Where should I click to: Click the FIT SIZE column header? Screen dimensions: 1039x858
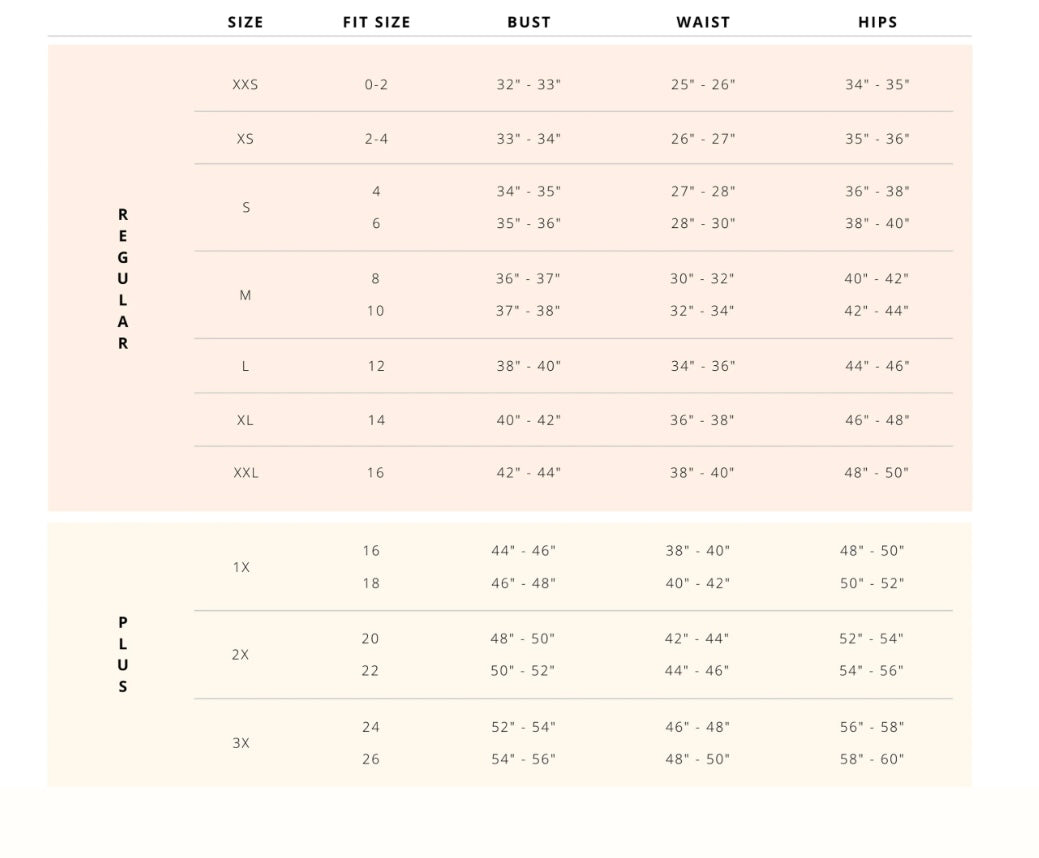(376, 22)
